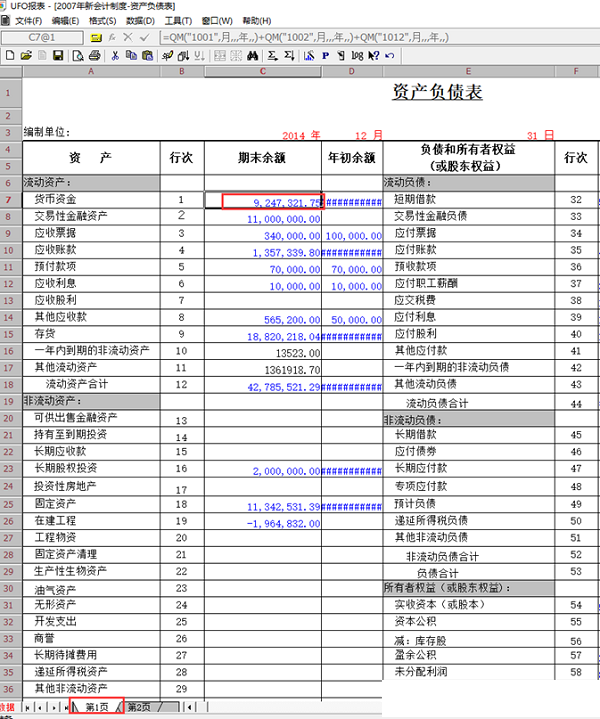
Task: Click the 11,342,531.39 固定资产 cell
Action: pos(263,504)
